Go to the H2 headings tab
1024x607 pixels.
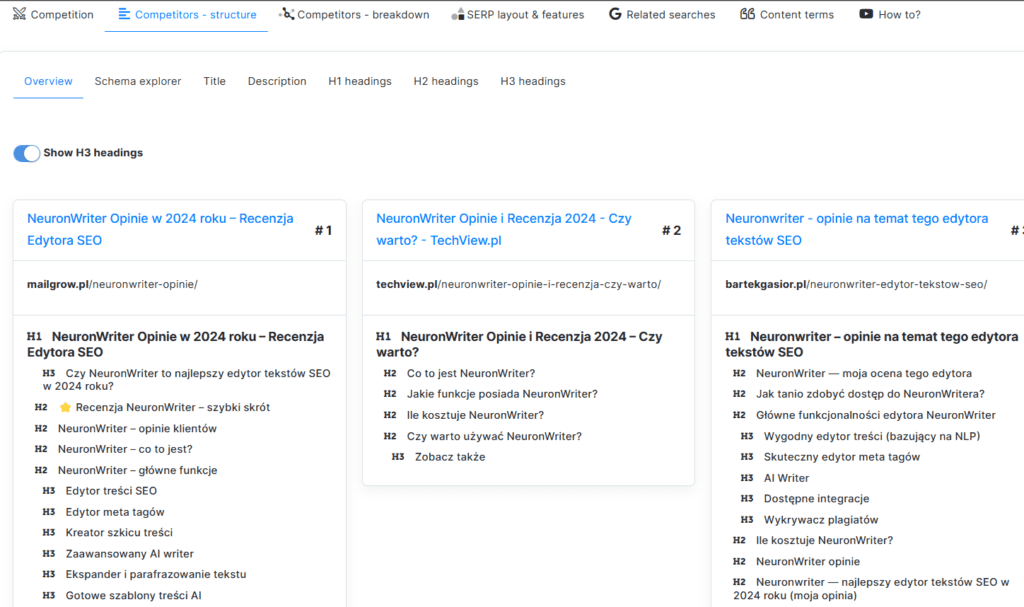click(x=446, y=82)
